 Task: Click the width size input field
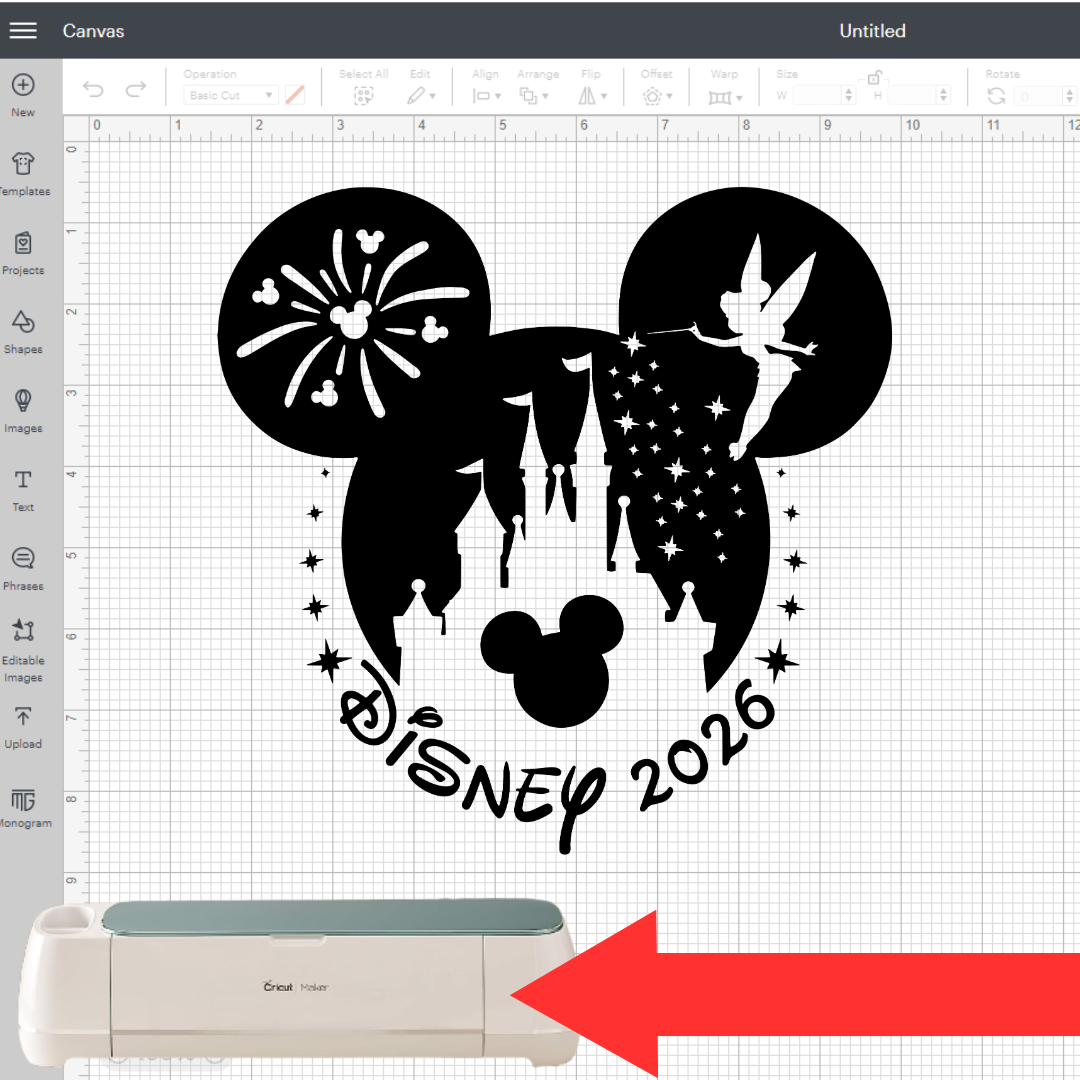(x=818, y=95)
